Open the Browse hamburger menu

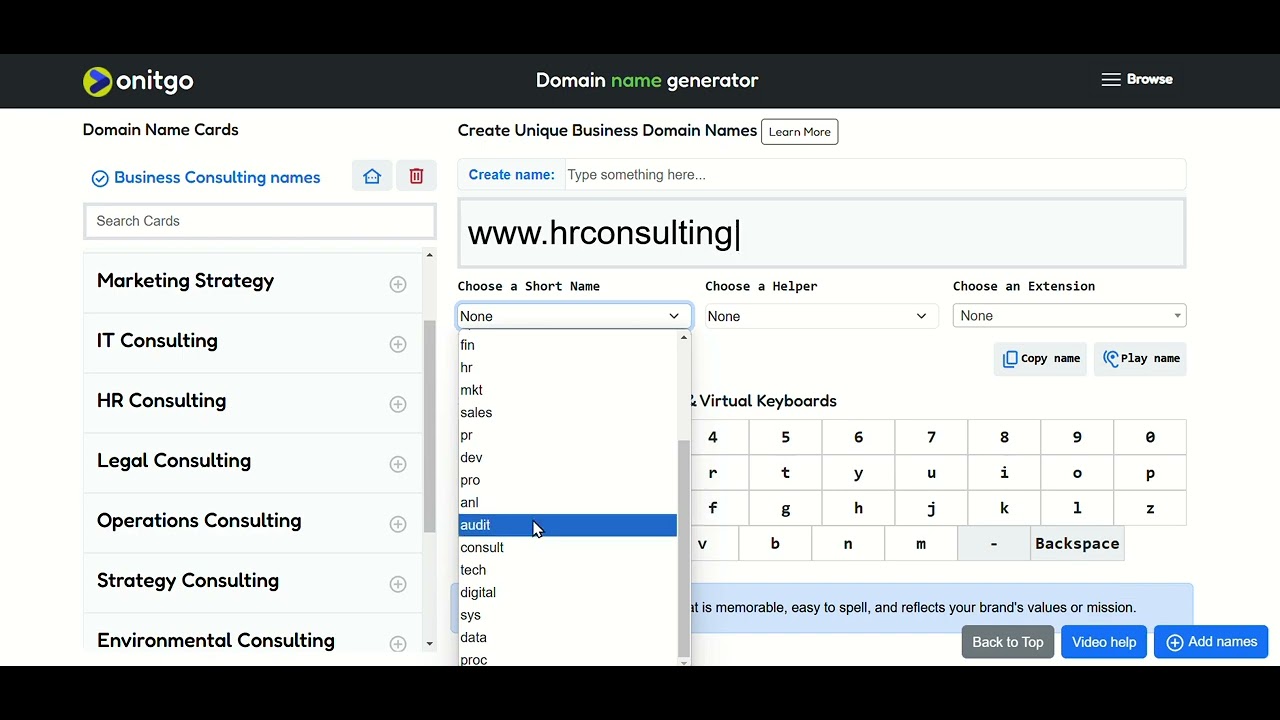click(x=1137, y=80)
